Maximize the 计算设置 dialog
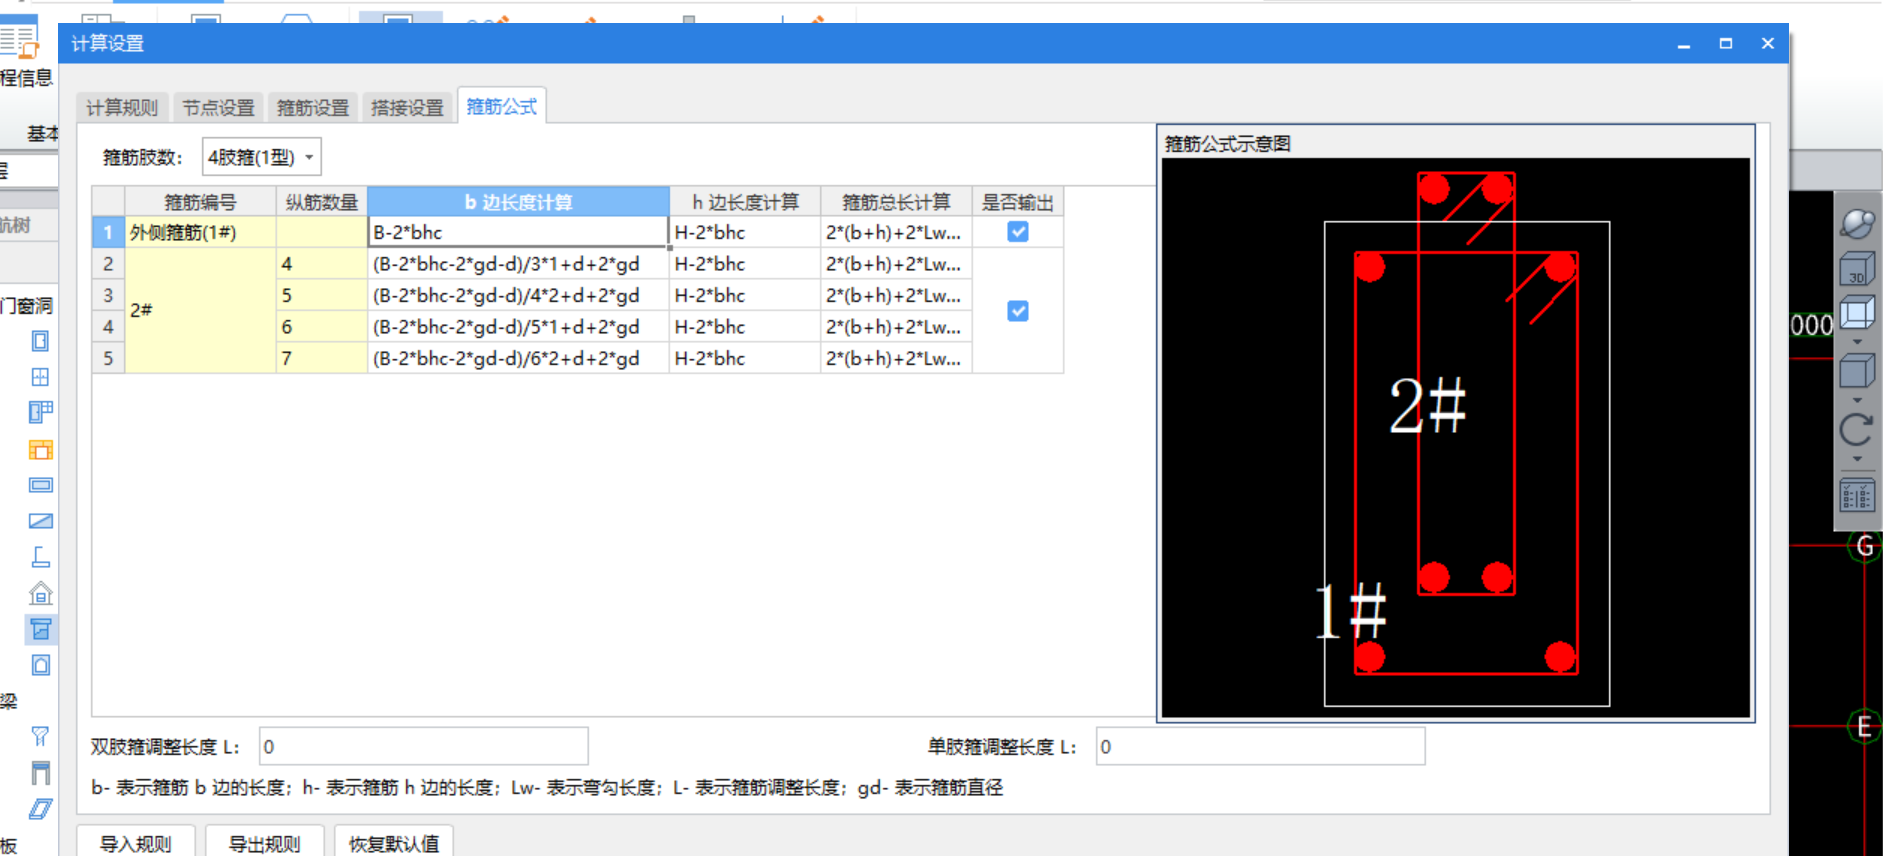 1726,44
